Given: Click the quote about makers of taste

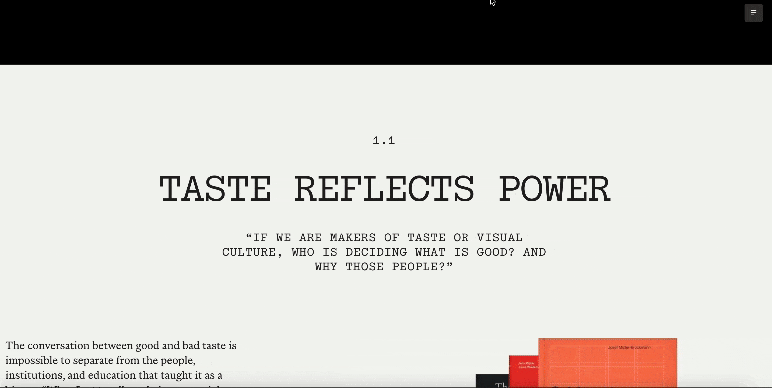Looking at the screenshot, I should pos(384,252).
